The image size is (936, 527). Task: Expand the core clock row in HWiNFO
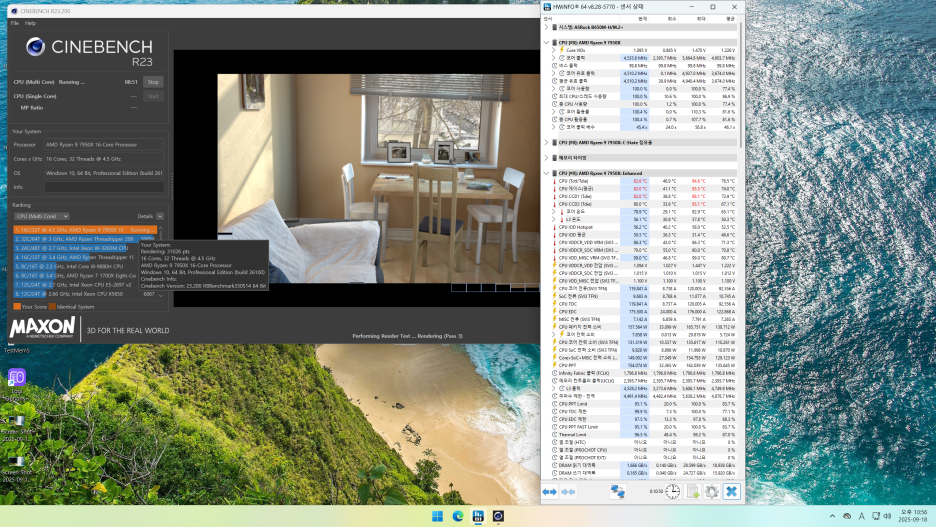554,58
